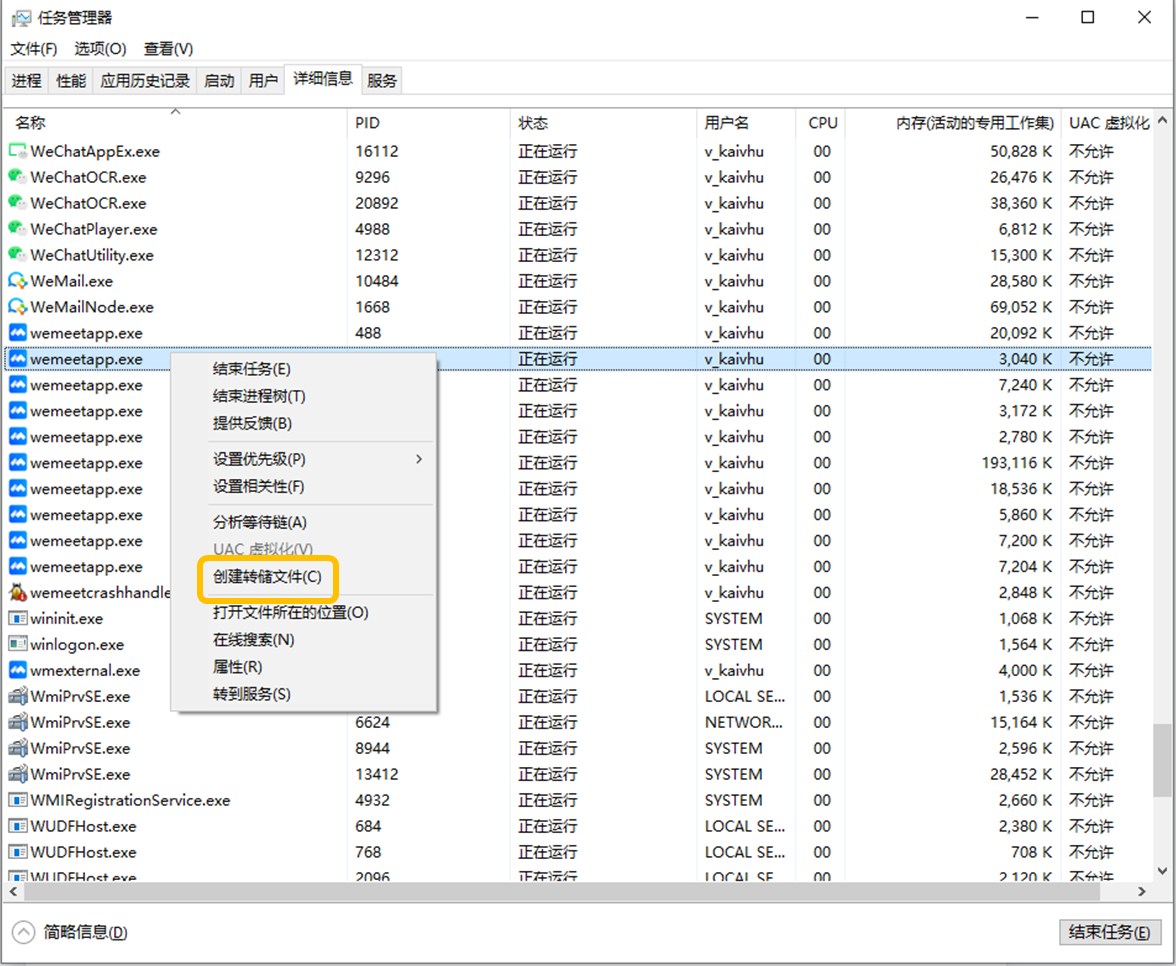Sort by the 用户名 column header
The width and height of the screenshot is (1176, 966).
[x=746, y=123]
